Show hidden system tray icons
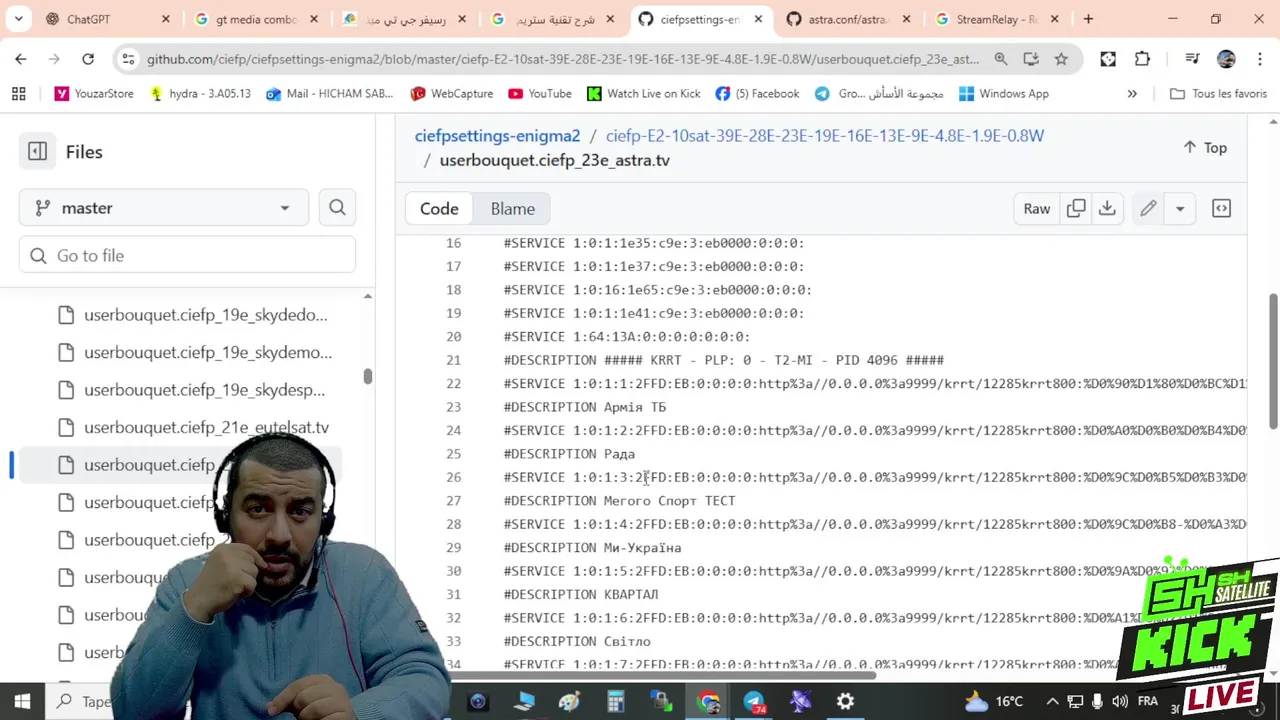1280x720 pixels. tap(1052, 701)
